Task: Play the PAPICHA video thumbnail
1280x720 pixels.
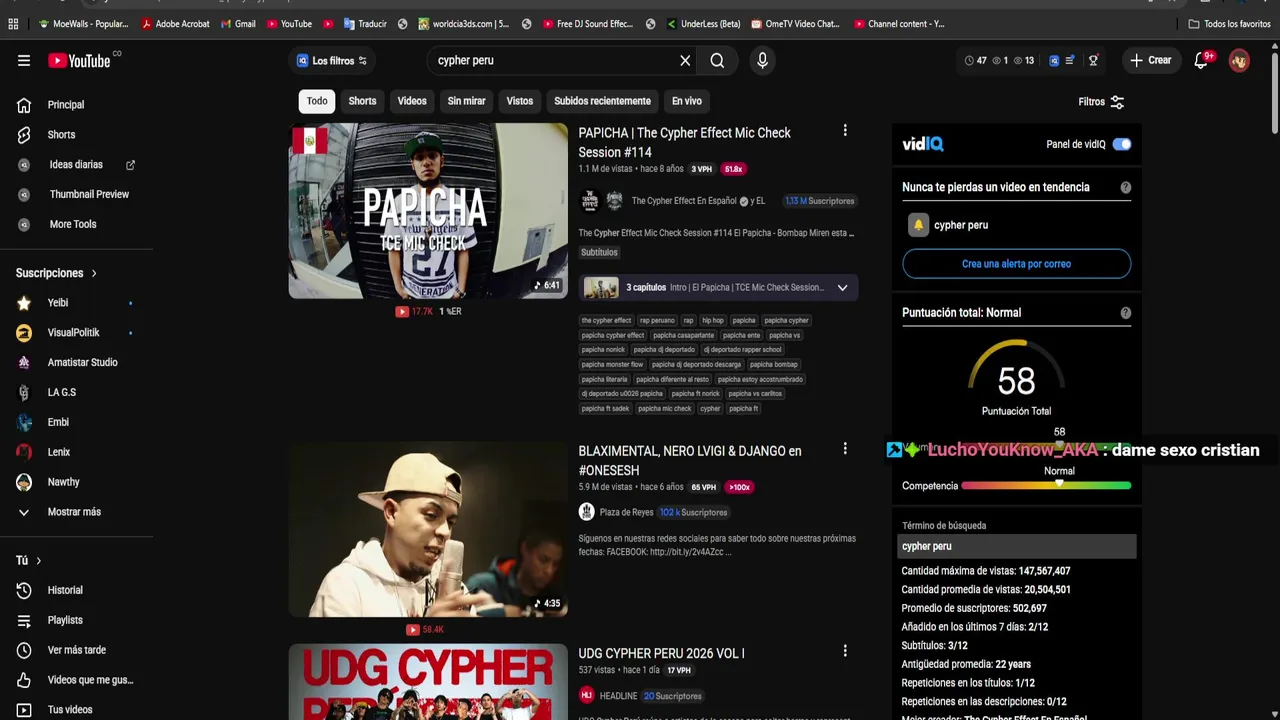Action: (x=428, y=211)
